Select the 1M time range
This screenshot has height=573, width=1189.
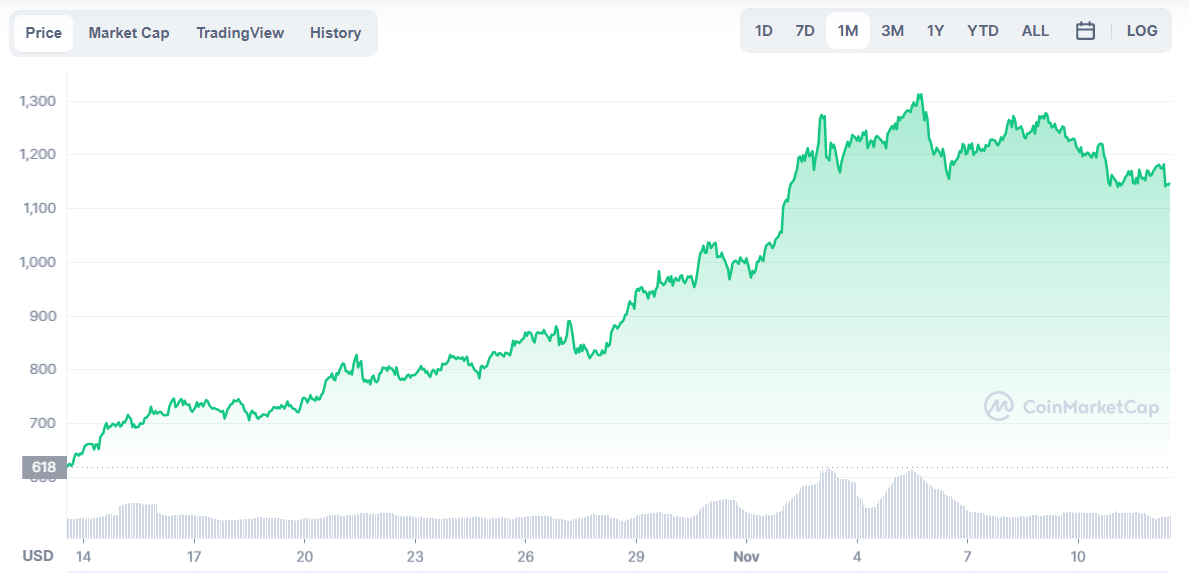point(848,31)
